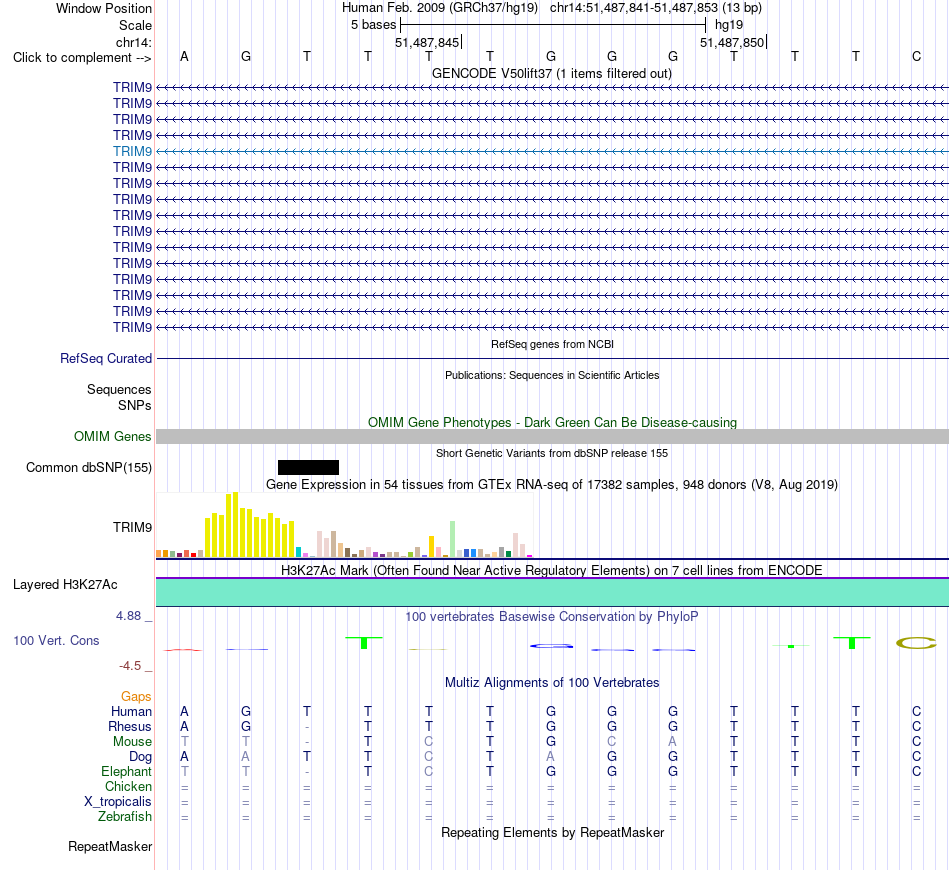
Task: Click the "5 bases" scale bar text
Action: pos(373,25)
